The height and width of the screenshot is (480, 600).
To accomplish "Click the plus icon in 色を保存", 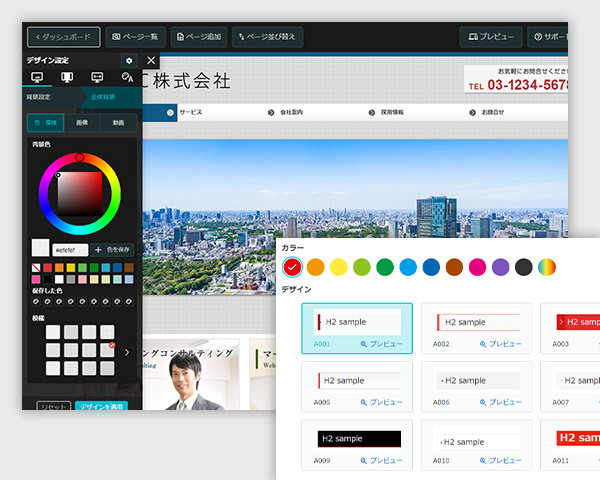I will [x=98, y=250].
